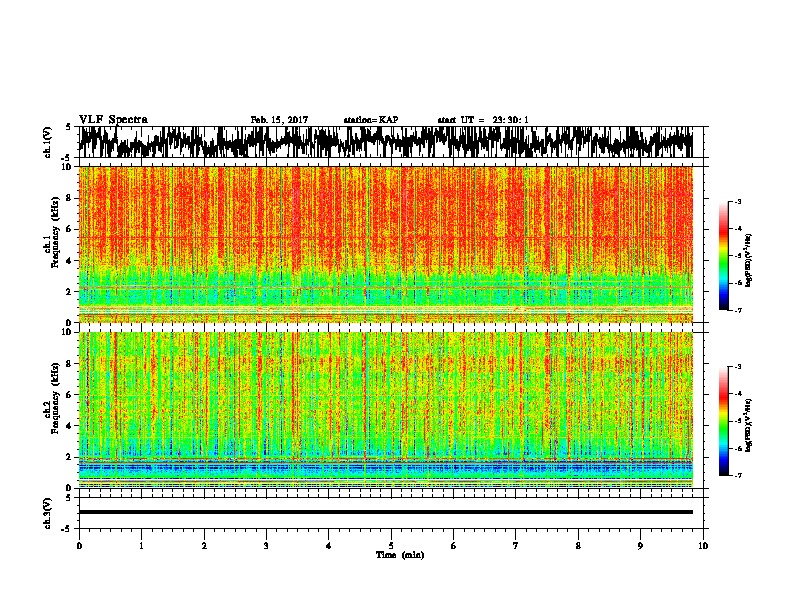Click time axis tick label "1"

(x=141, y=546)
